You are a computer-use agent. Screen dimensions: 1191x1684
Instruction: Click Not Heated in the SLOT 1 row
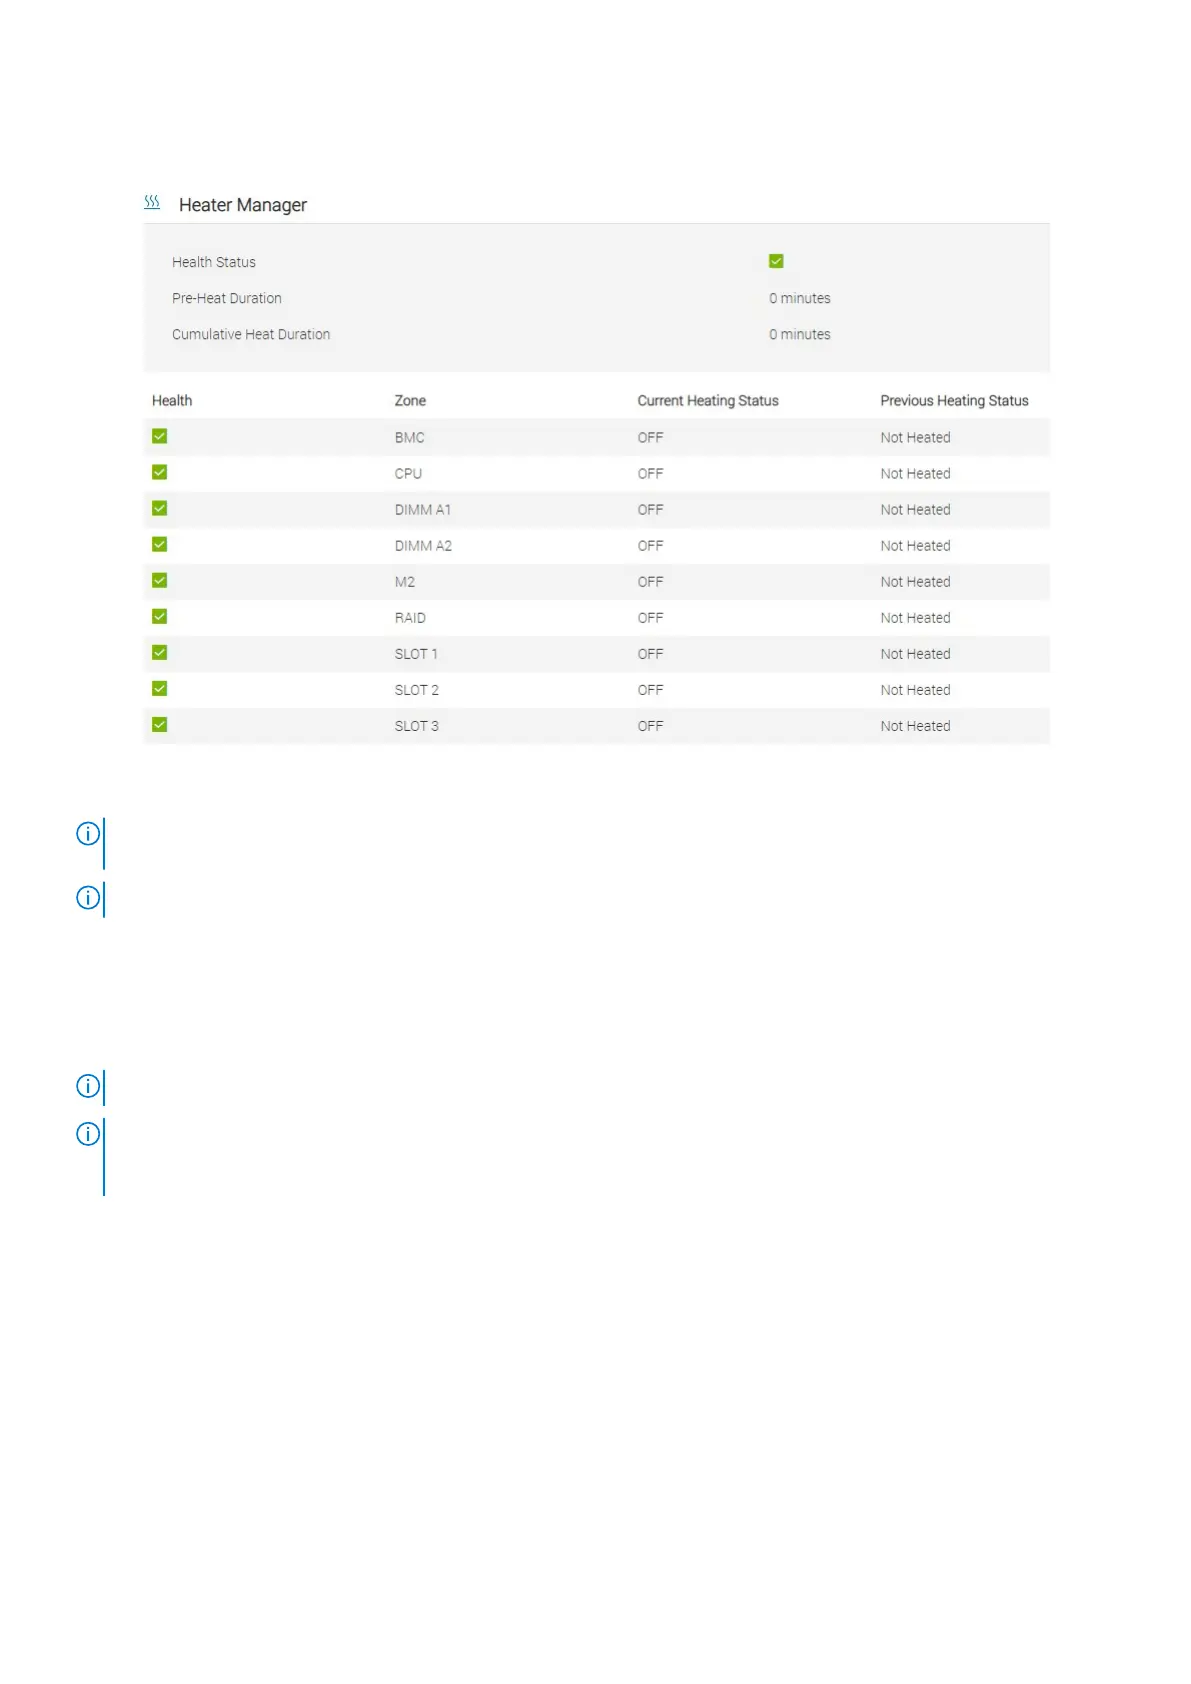(x=915, y=654)
